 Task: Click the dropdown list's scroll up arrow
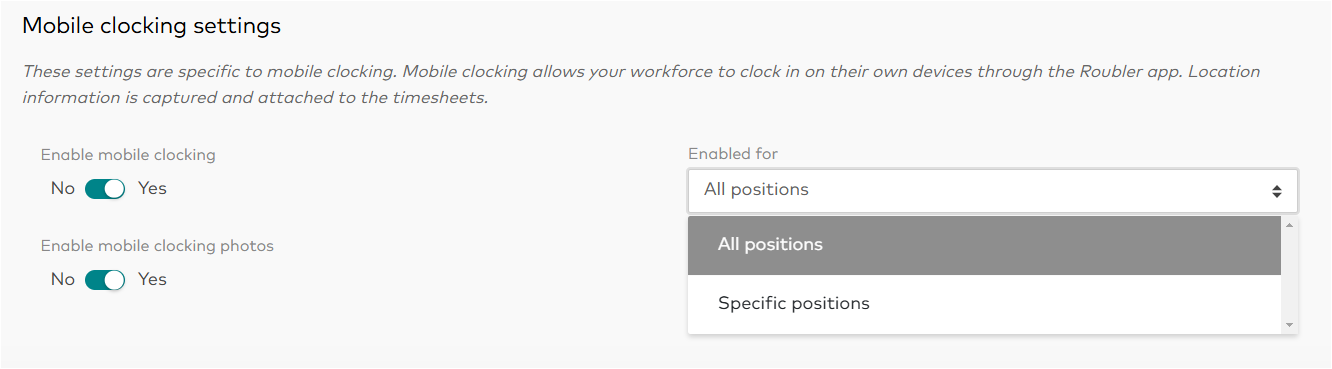1289,224
